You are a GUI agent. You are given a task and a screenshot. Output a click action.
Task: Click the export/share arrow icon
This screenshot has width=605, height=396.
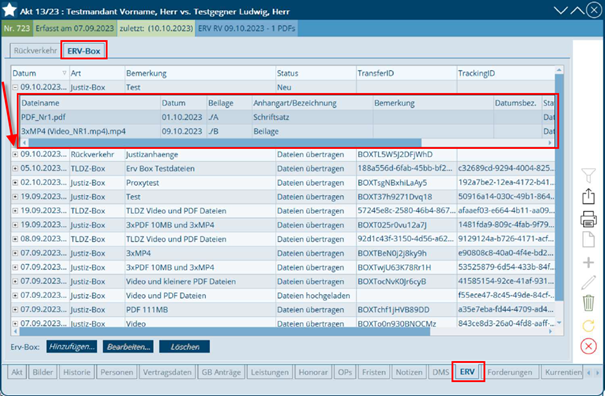(588, 196)
